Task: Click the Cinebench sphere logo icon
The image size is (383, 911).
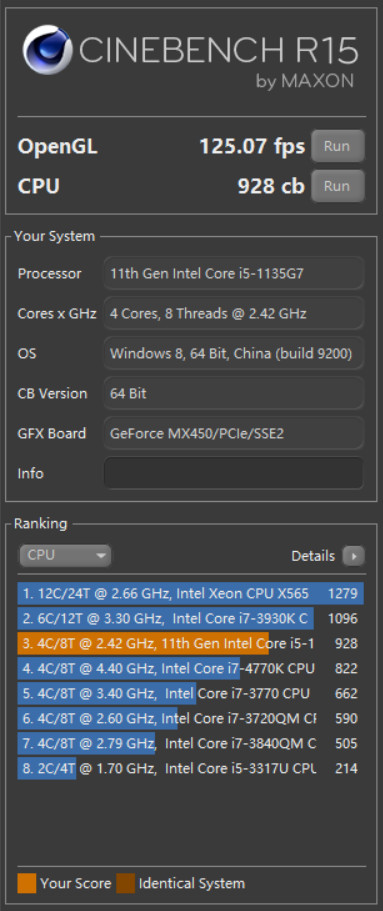Action: [46, 50]
